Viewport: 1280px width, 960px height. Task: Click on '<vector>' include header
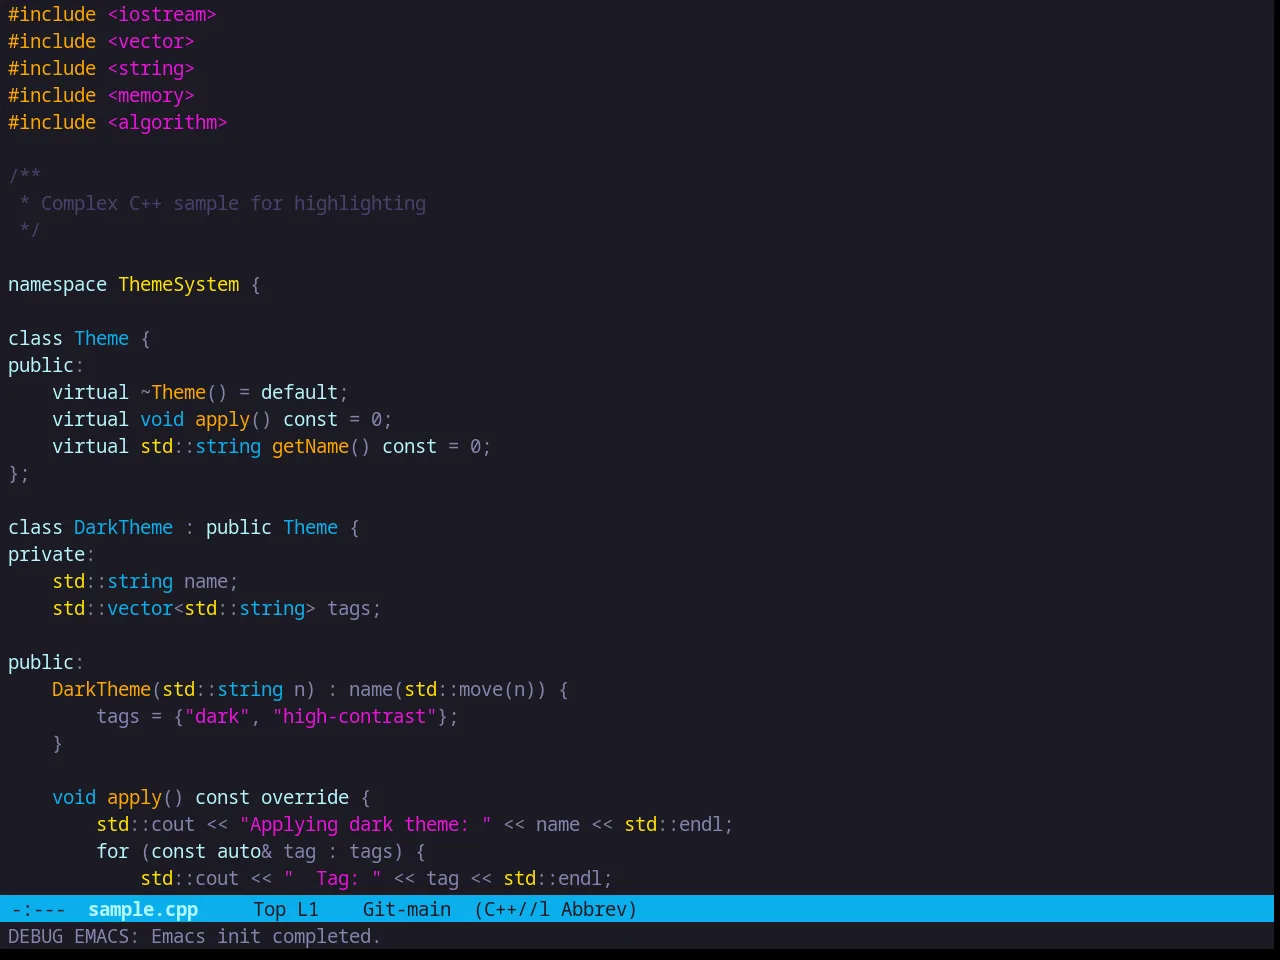click(x=151, y=41)
